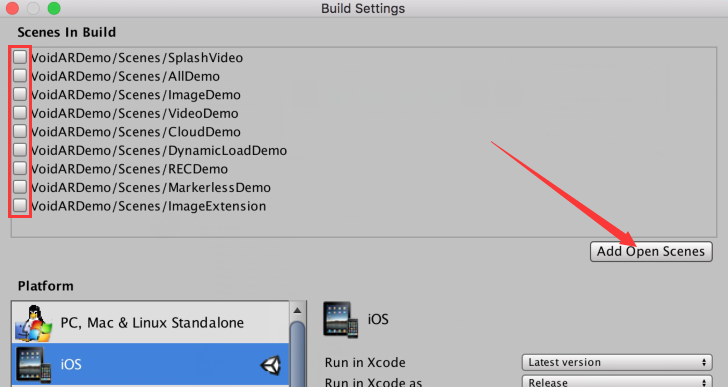Viewport: 728px width, 387px height.
Task: Click the Add Open Scenes button
Action: click(651, 252)
